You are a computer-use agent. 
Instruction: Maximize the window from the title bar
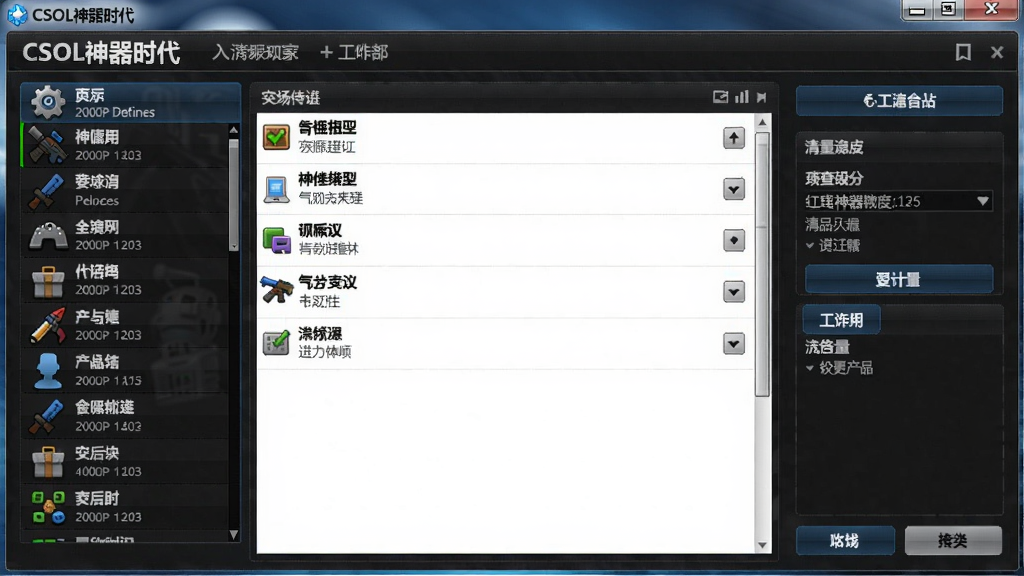[948, 10]
